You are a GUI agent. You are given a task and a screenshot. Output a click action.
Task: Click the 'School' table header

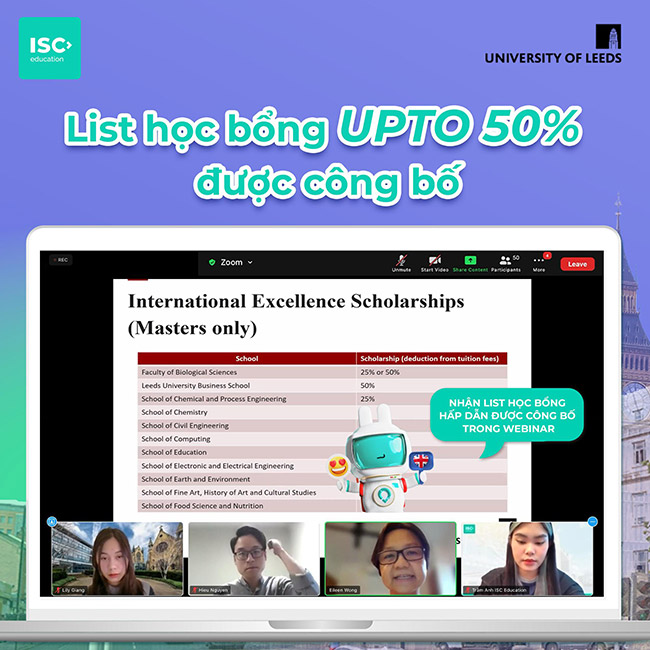(x=247, y=359)
